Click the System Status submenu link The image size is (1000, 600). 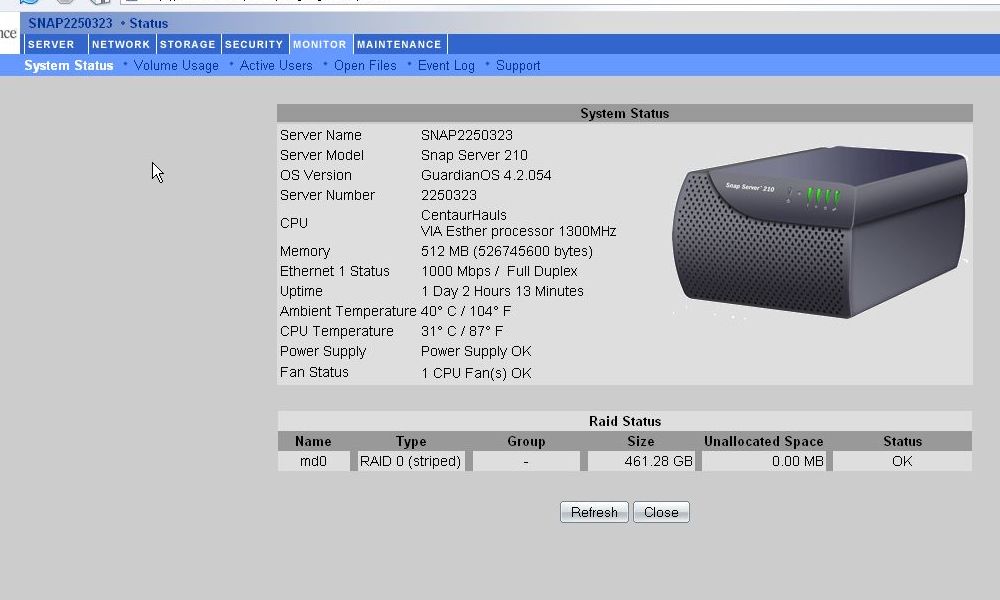69,66
